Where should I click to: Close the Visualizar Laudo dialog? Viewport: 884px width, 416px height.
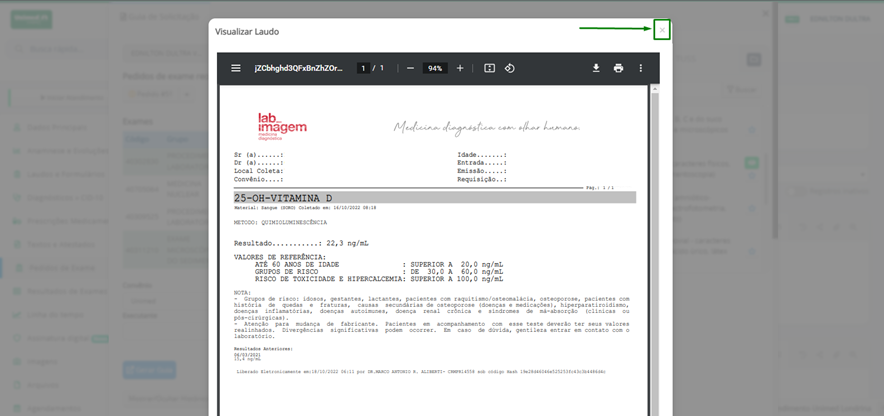coord(662,30)
